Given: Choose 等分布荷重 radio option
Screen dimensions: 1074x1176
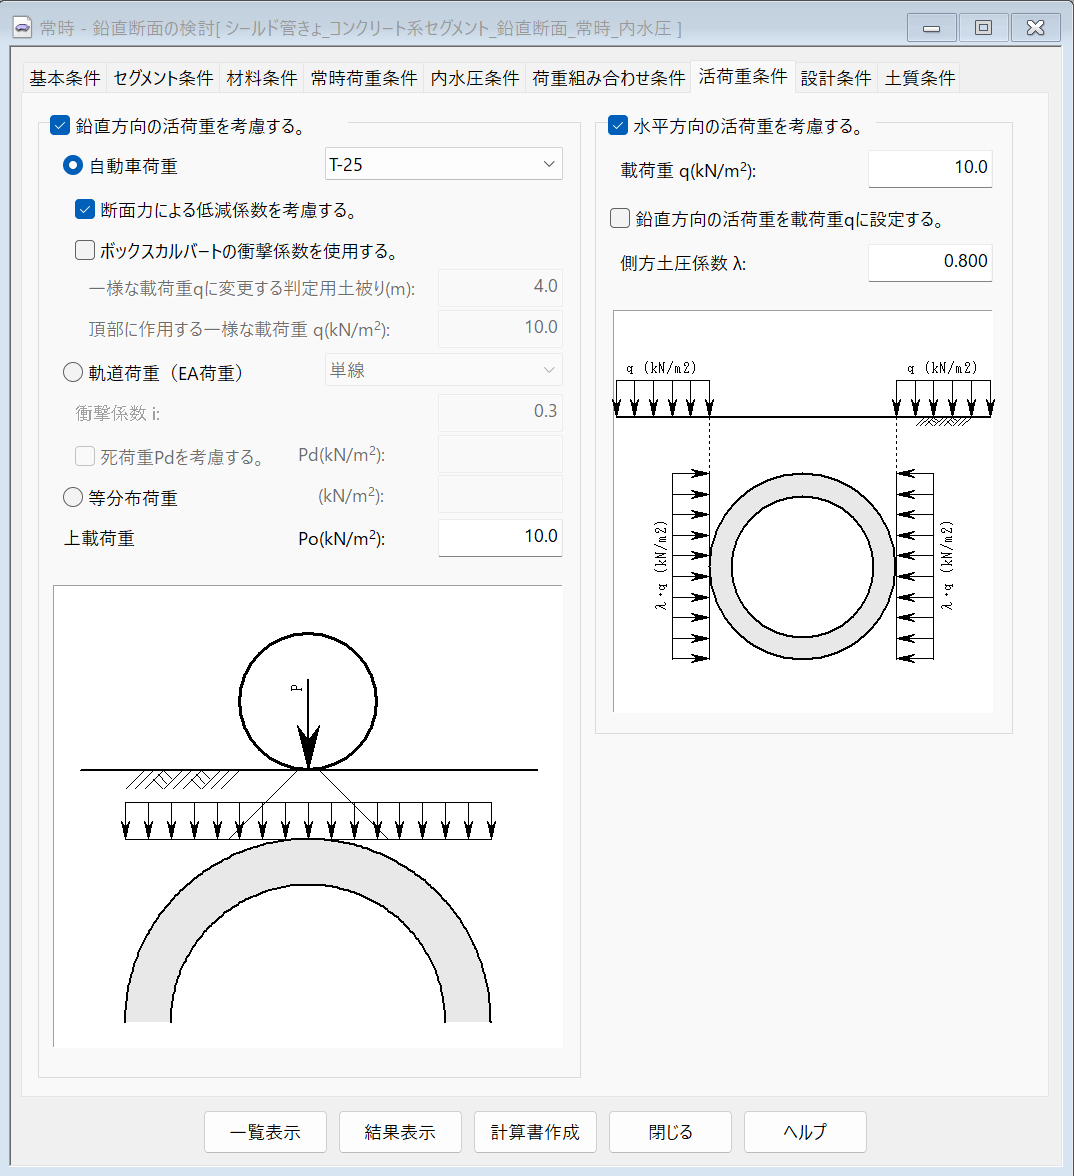Looking at the screenshot, I should pos(73,498).
